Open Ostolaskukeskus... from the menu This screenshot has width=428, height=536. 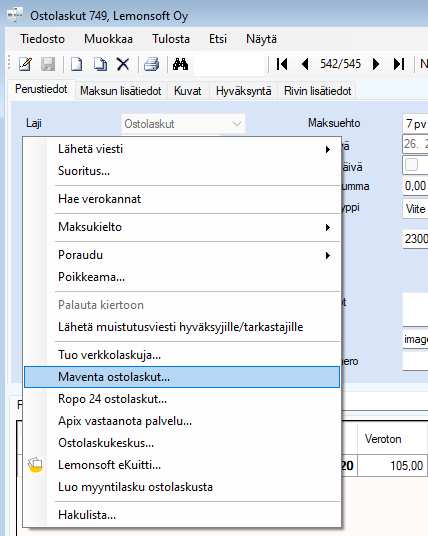tap(182, 443)
